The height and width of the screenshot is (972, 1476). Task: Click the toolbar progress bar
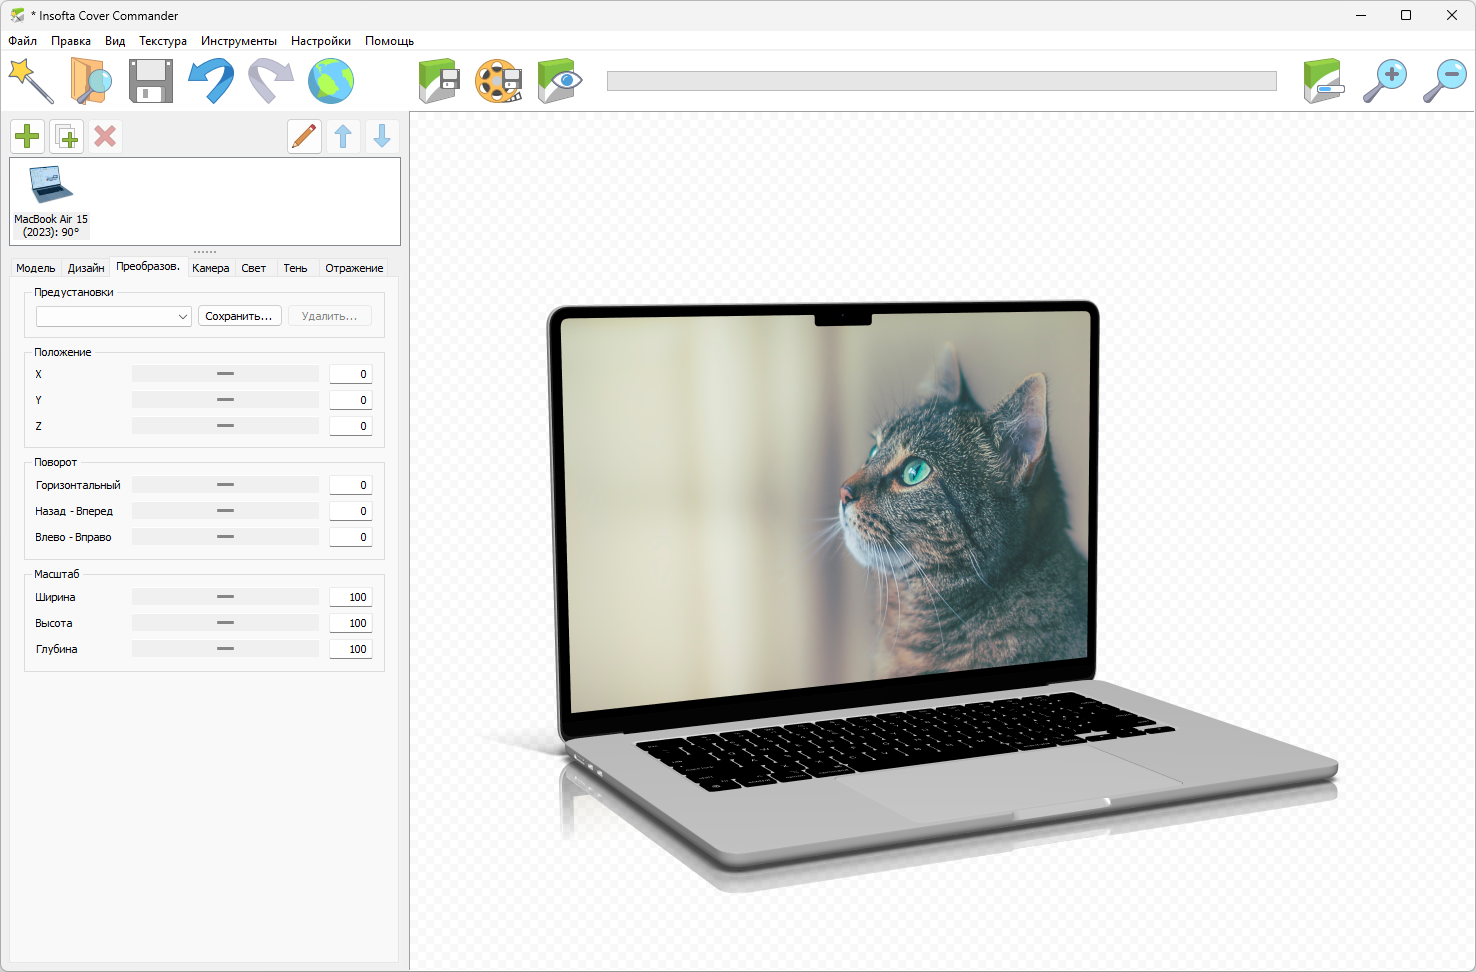(942, 81)
